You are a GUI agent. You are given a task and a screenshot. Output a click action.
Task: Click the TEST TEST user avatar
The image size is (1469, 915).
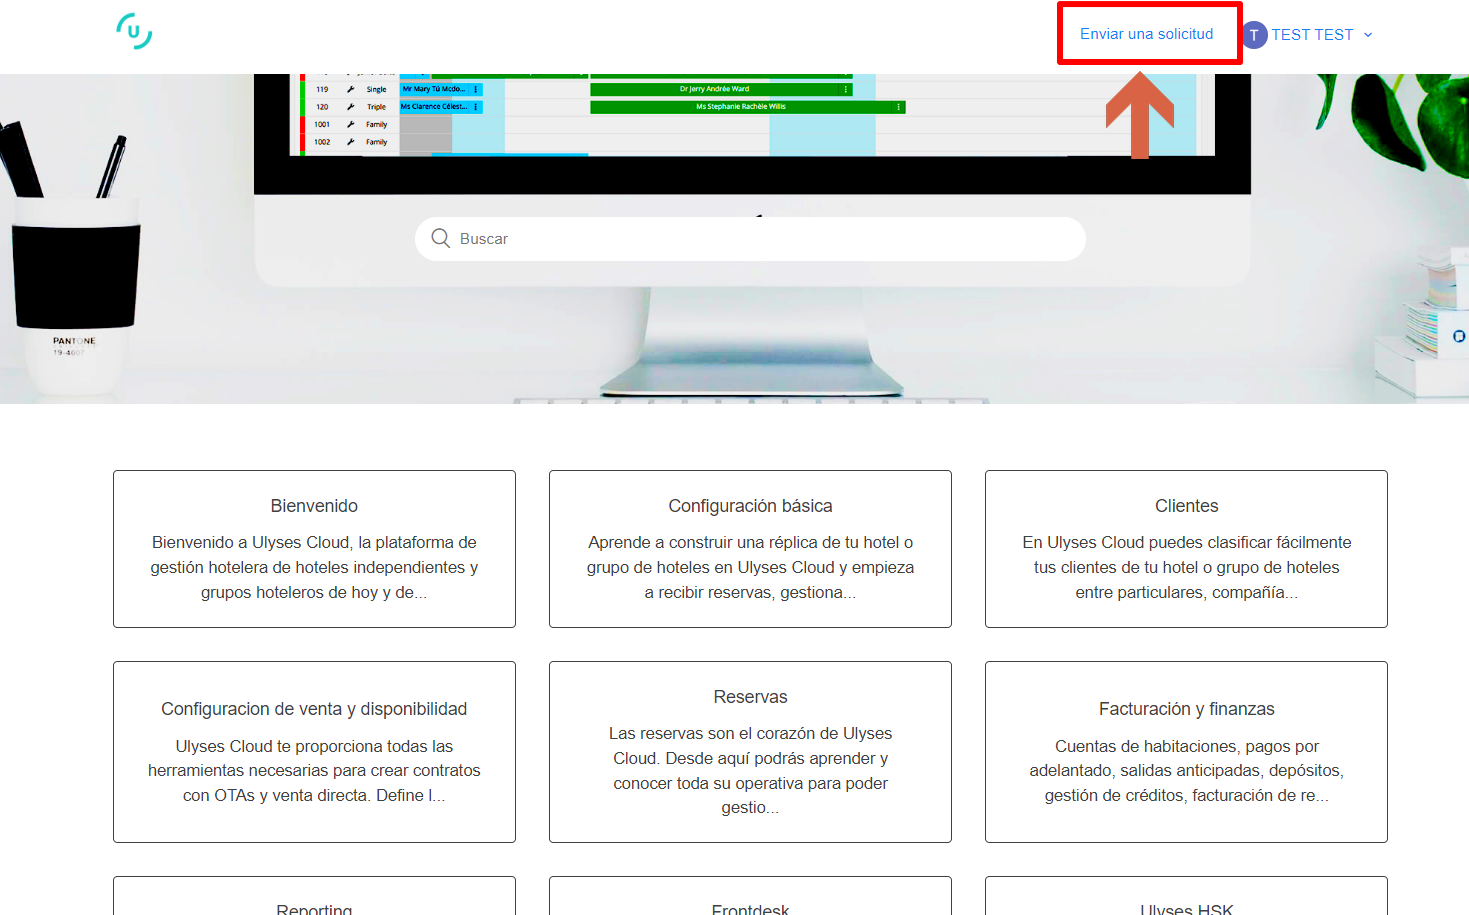1254,35
